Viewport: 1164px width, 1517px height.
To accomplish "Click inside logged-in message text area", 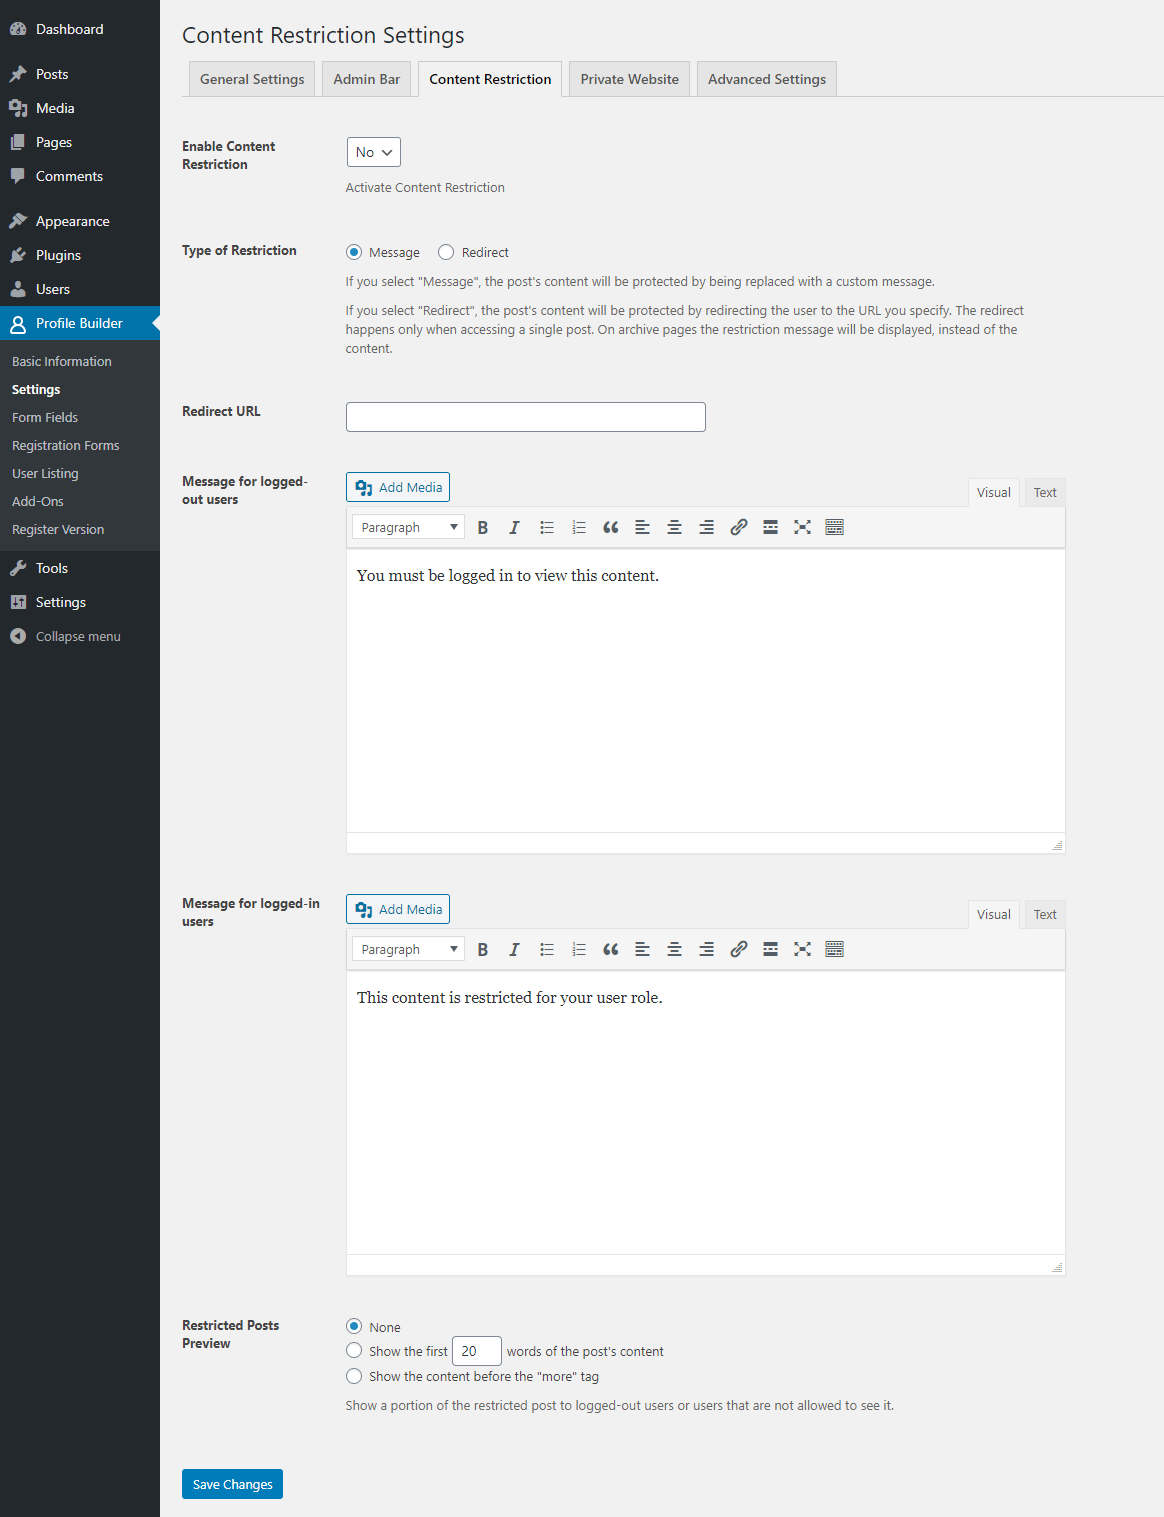I will (705, 1112).
